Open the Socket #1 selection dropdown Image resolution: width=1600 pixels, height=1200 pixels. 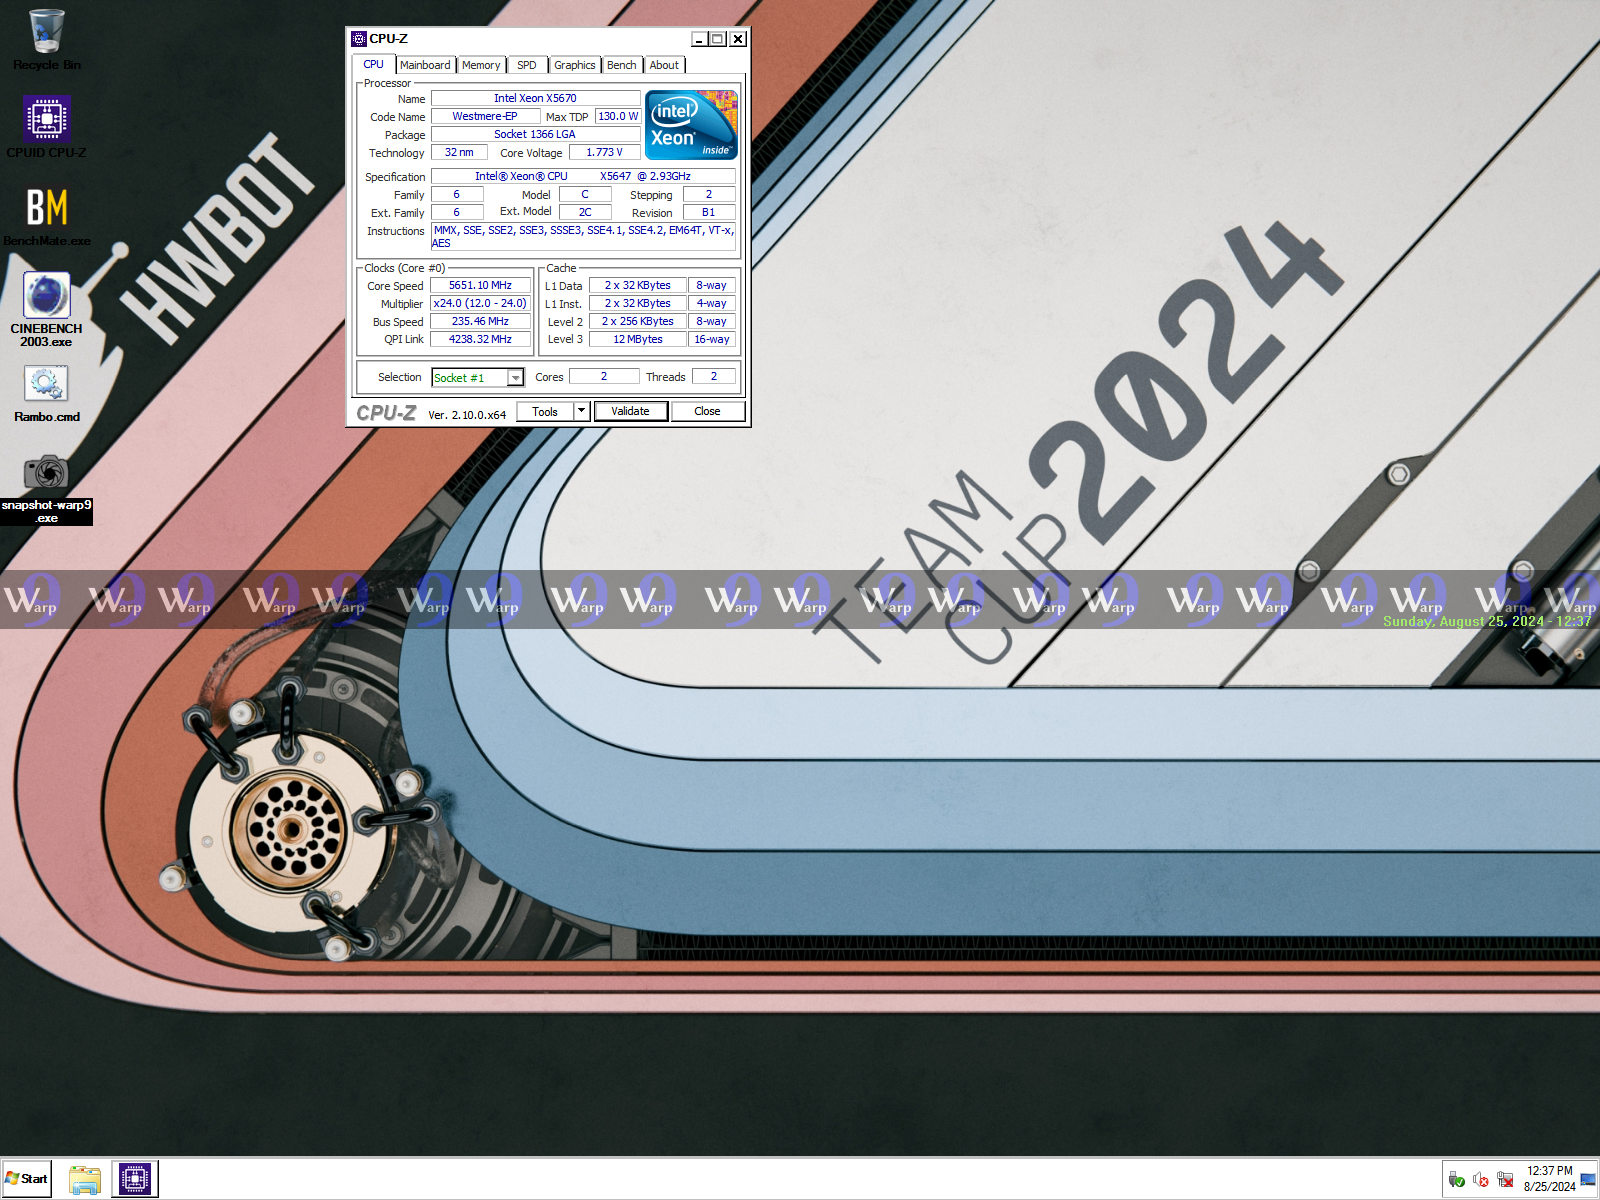478,377
